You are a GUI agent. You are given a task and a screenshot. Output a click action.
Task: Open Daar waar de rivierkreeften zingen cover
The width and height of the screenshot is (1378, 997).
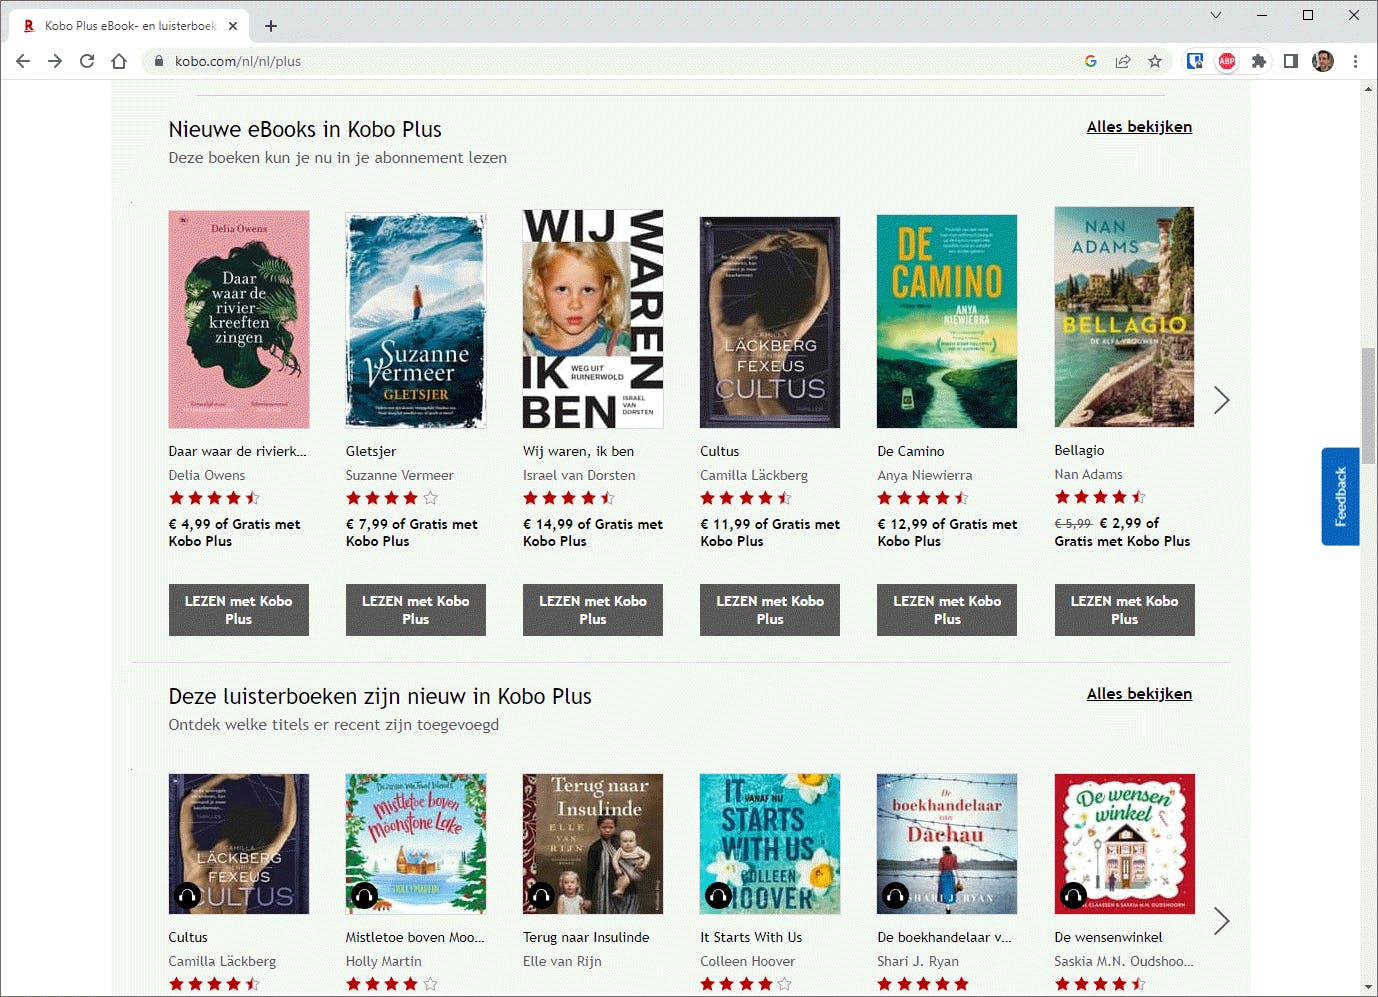click(x=239, y=320)
